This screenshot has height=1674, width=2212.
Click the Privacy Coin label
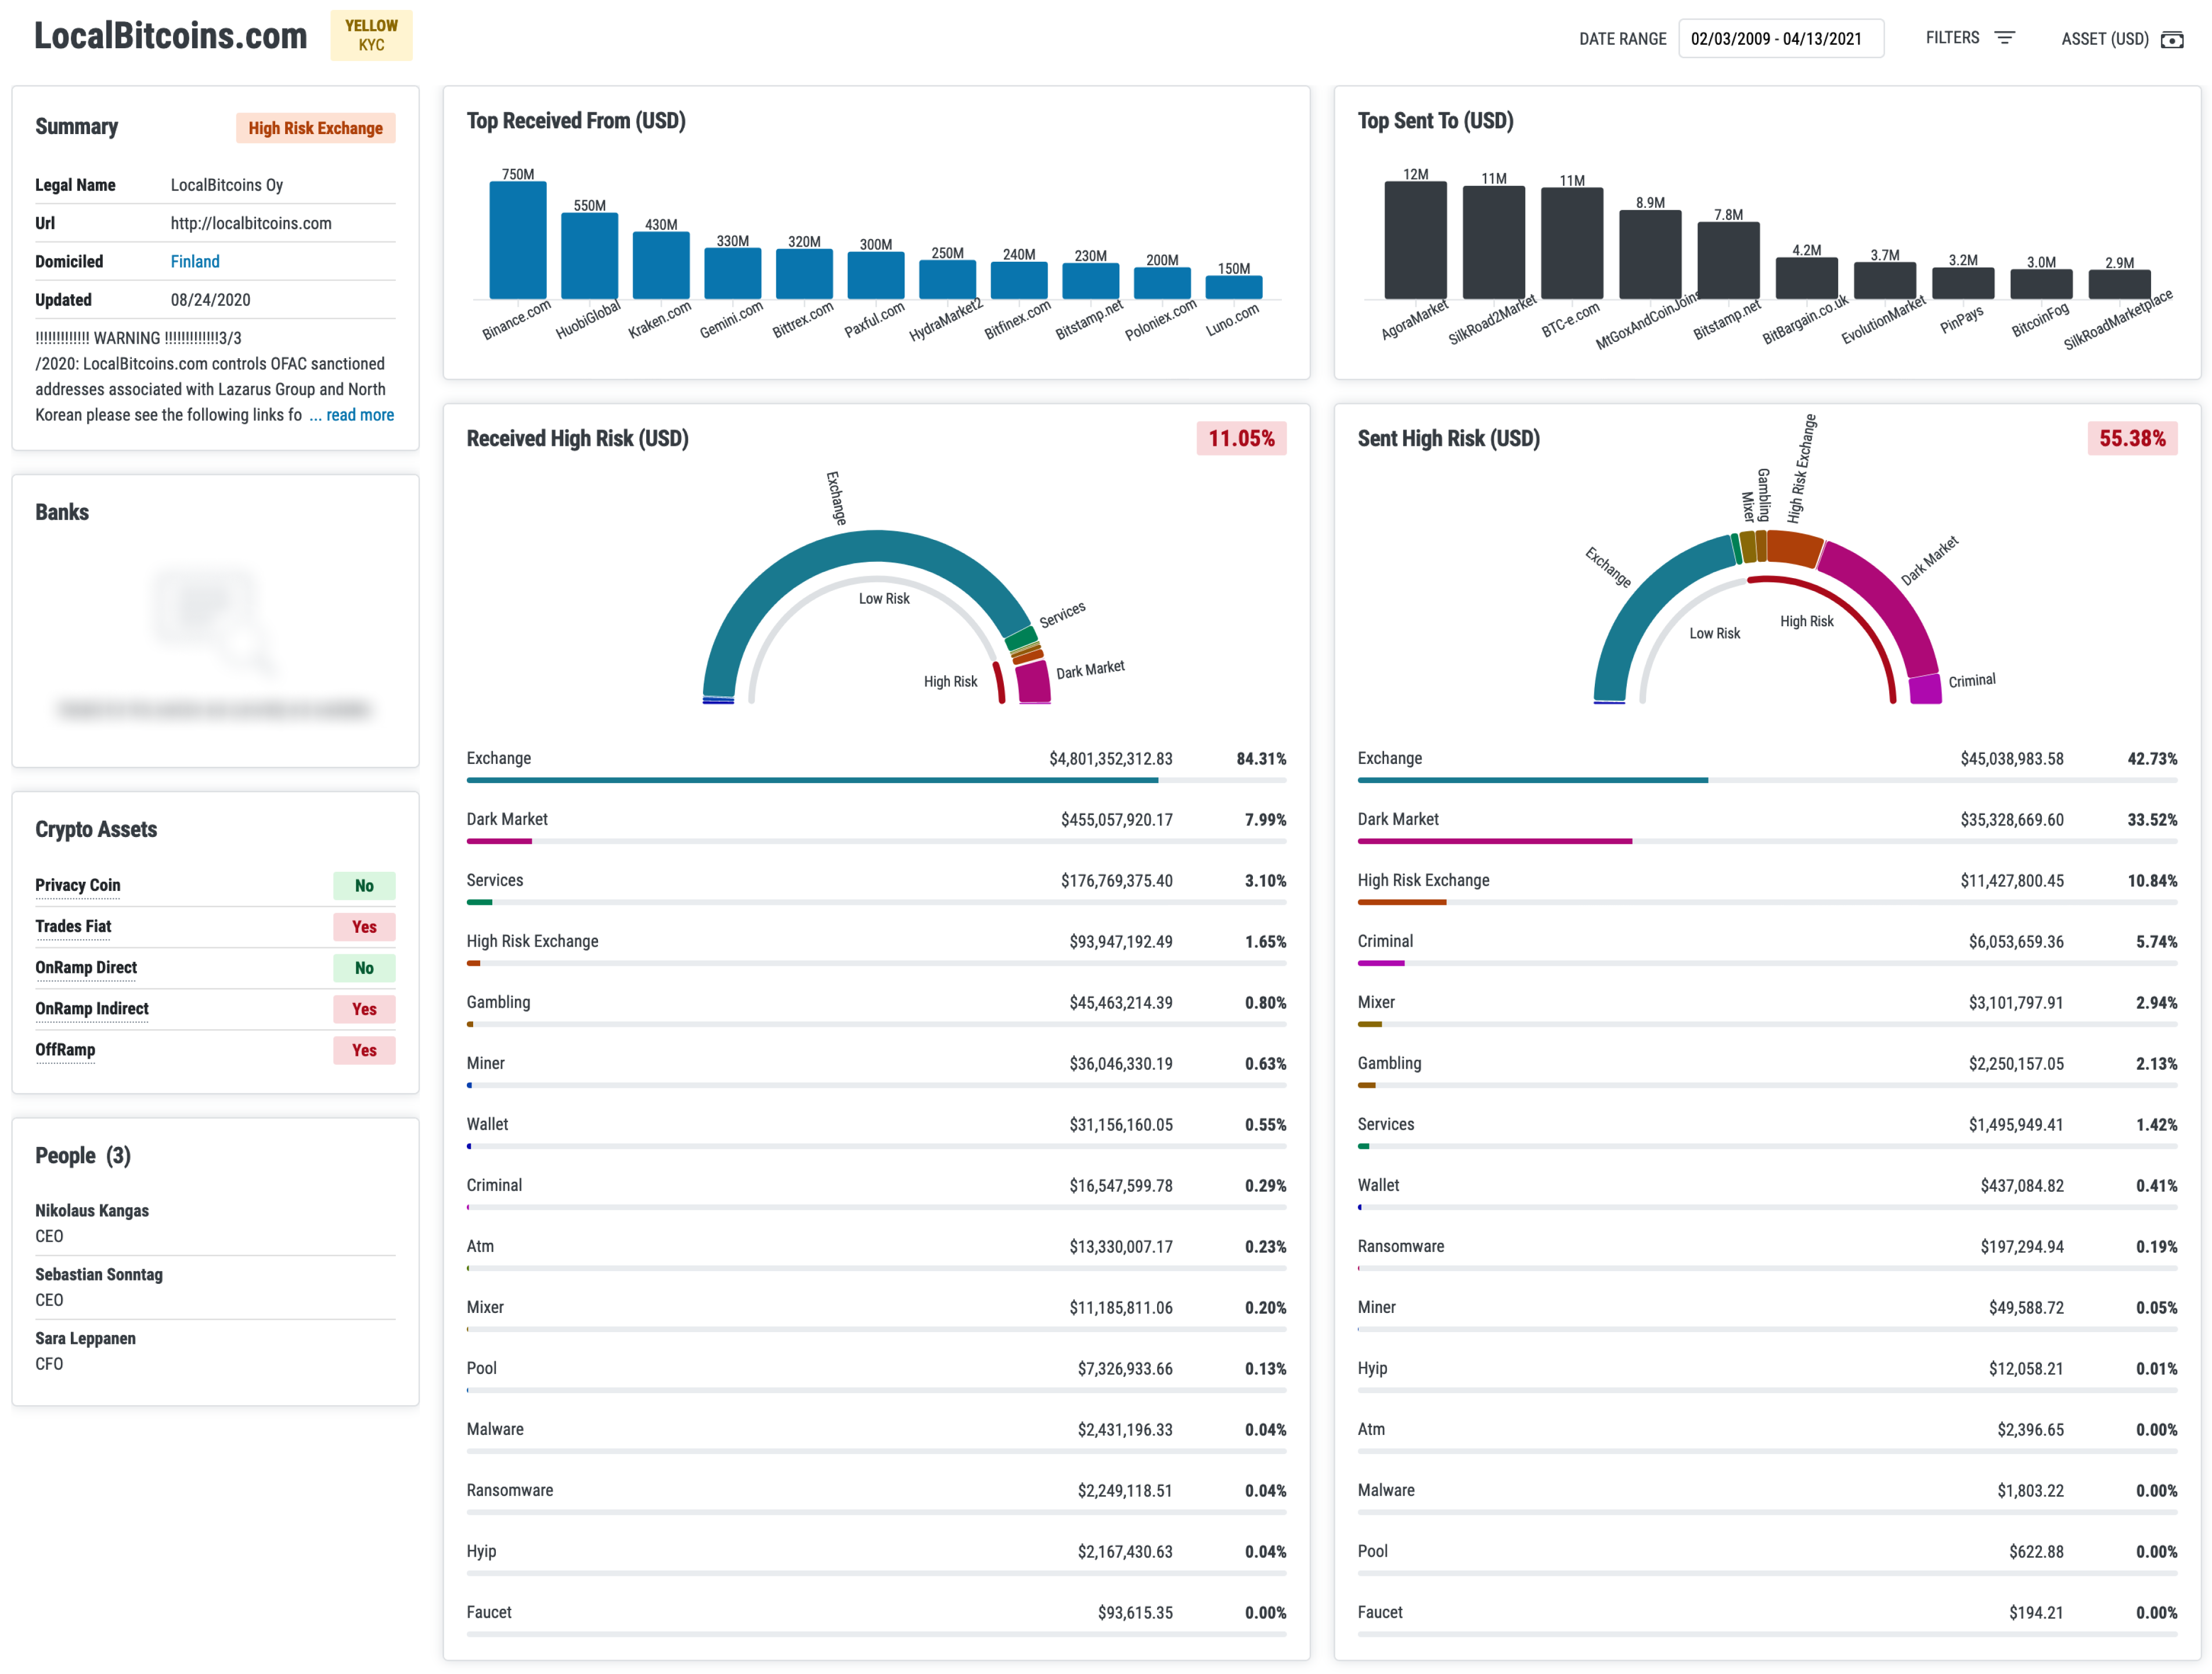[78, 886]
